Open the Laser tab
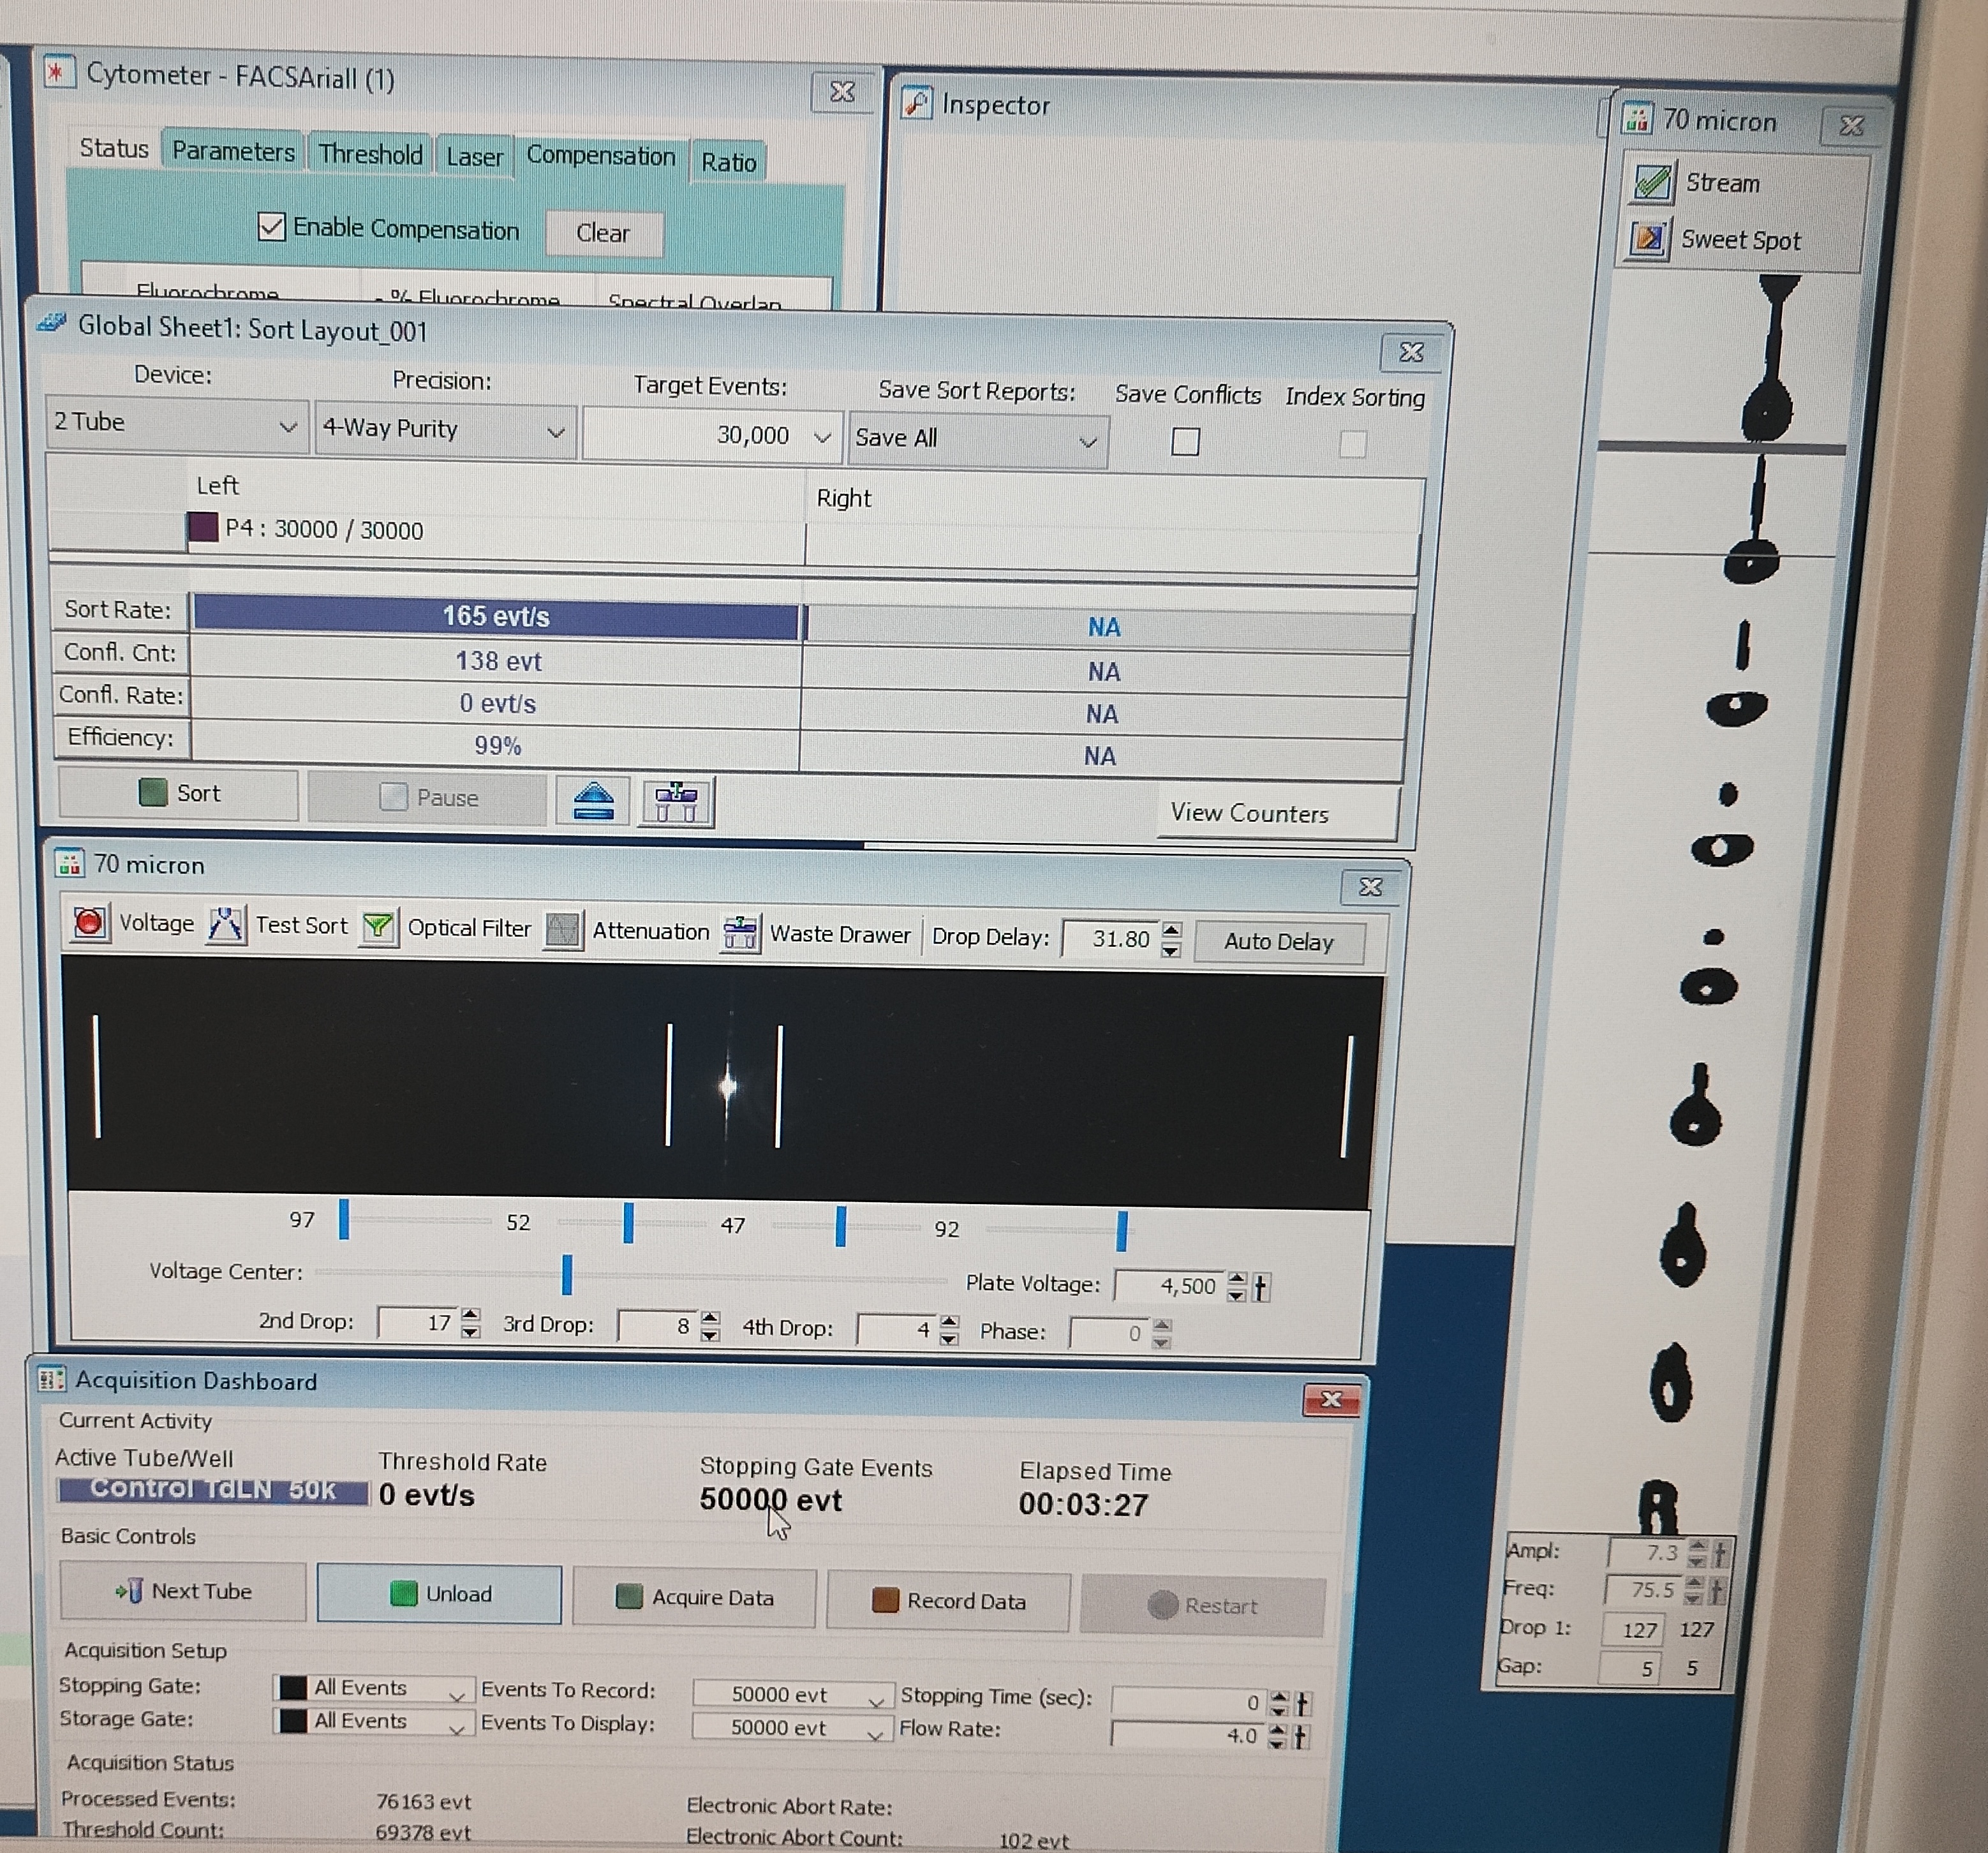The width and height of the screenshot is (1988, 1853). [x=474, y=157]
